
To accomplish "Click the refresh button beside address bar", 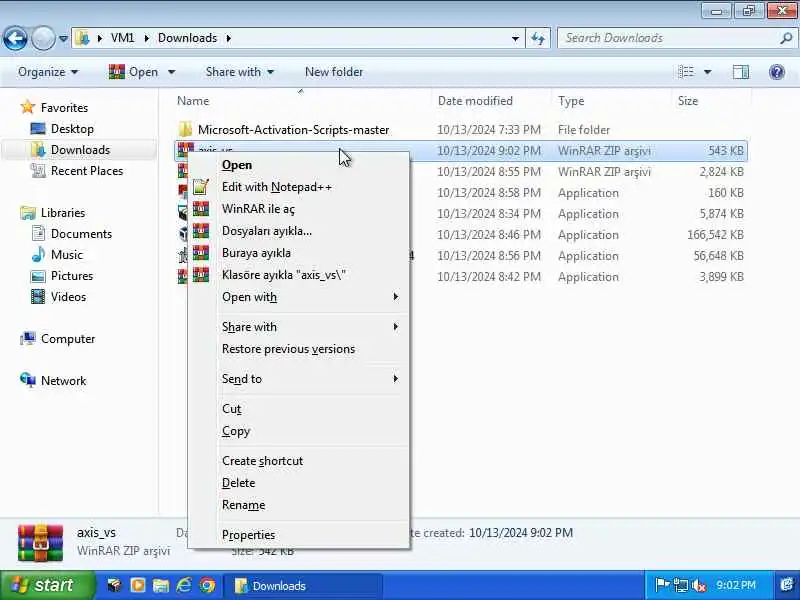I will tap(538, 38).
